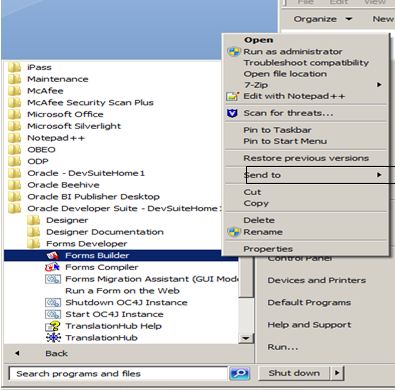The height and width of the screenshot is (390, 395).
Task: Click the shield icon next to Rename
Action: [233, 232]
